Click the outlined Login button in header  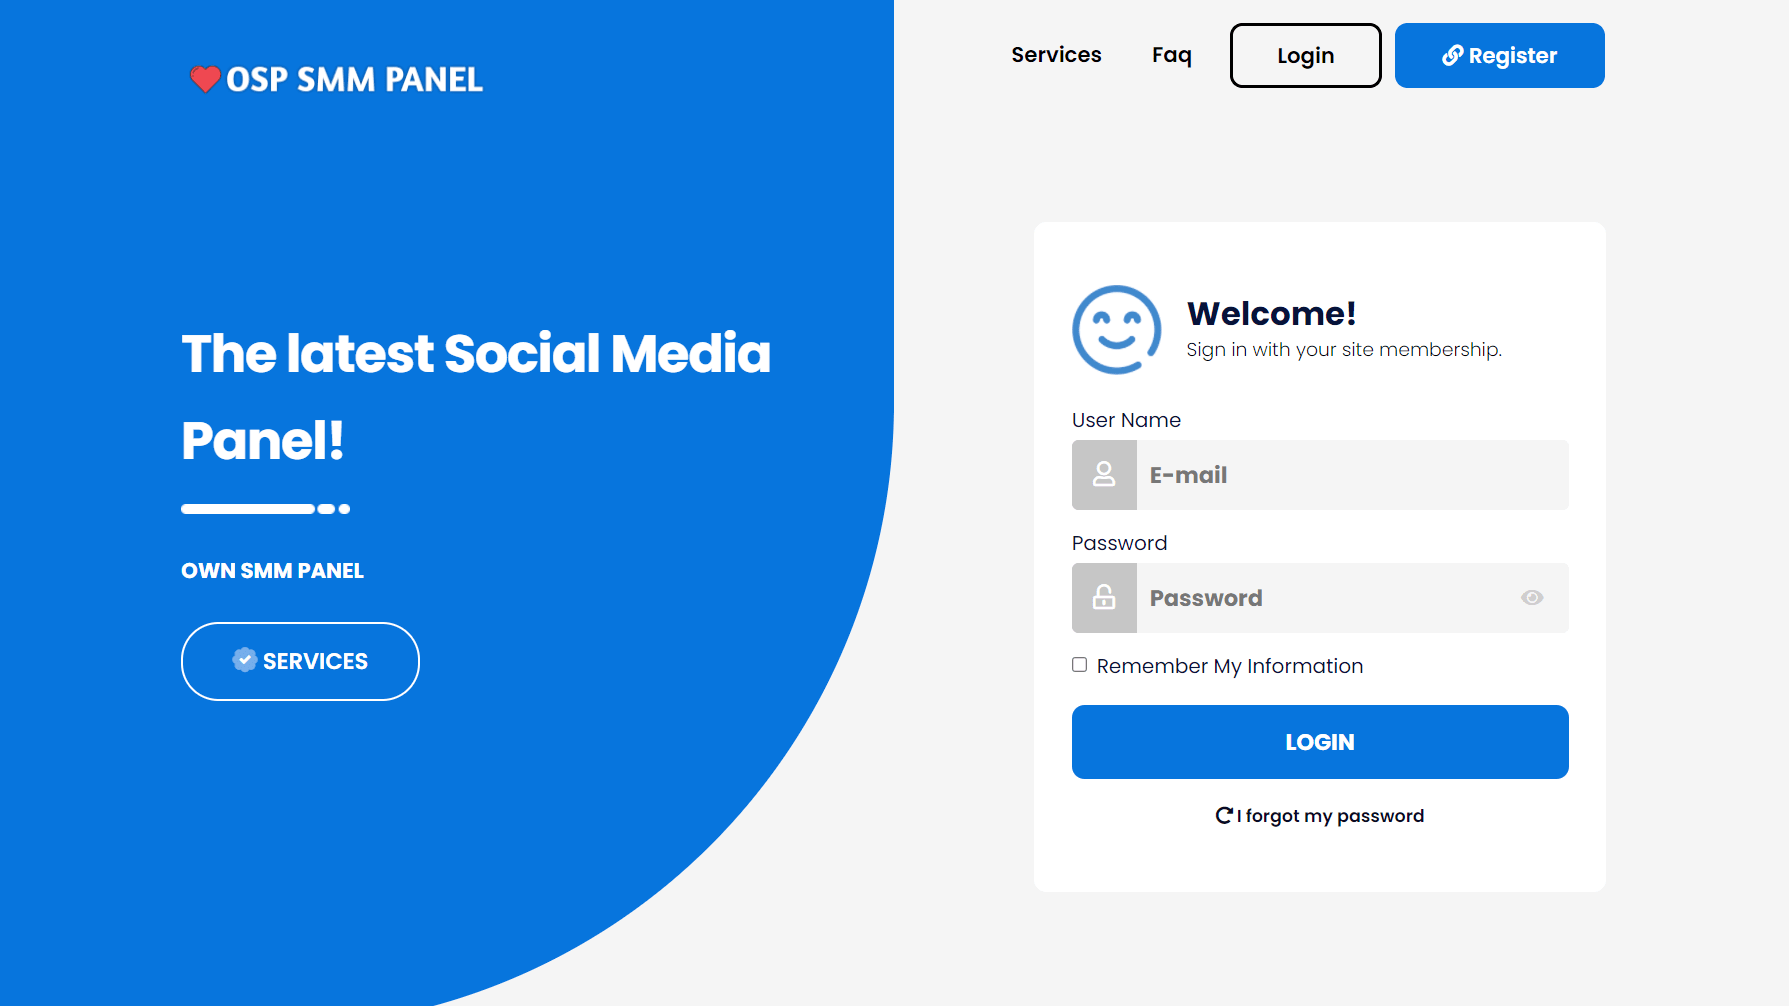pos(1305,56)
